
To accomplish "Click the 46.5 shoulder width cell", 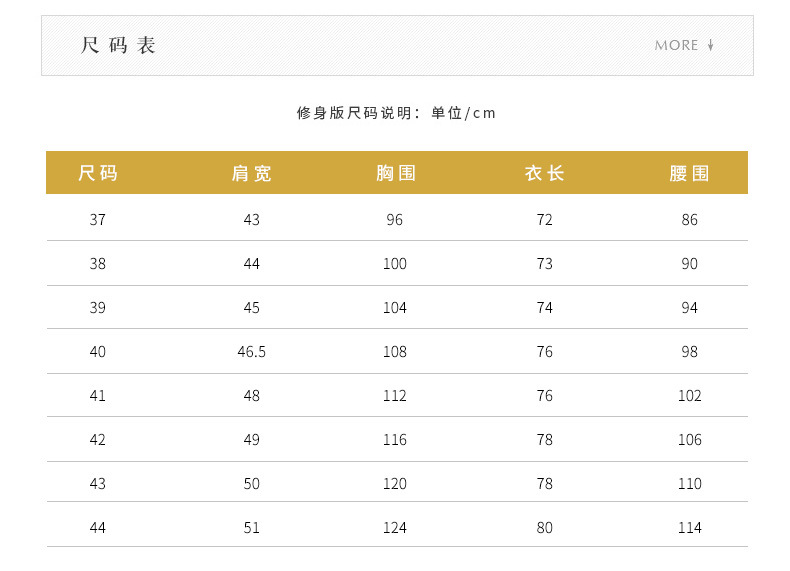I will click(x=251, y=351).
